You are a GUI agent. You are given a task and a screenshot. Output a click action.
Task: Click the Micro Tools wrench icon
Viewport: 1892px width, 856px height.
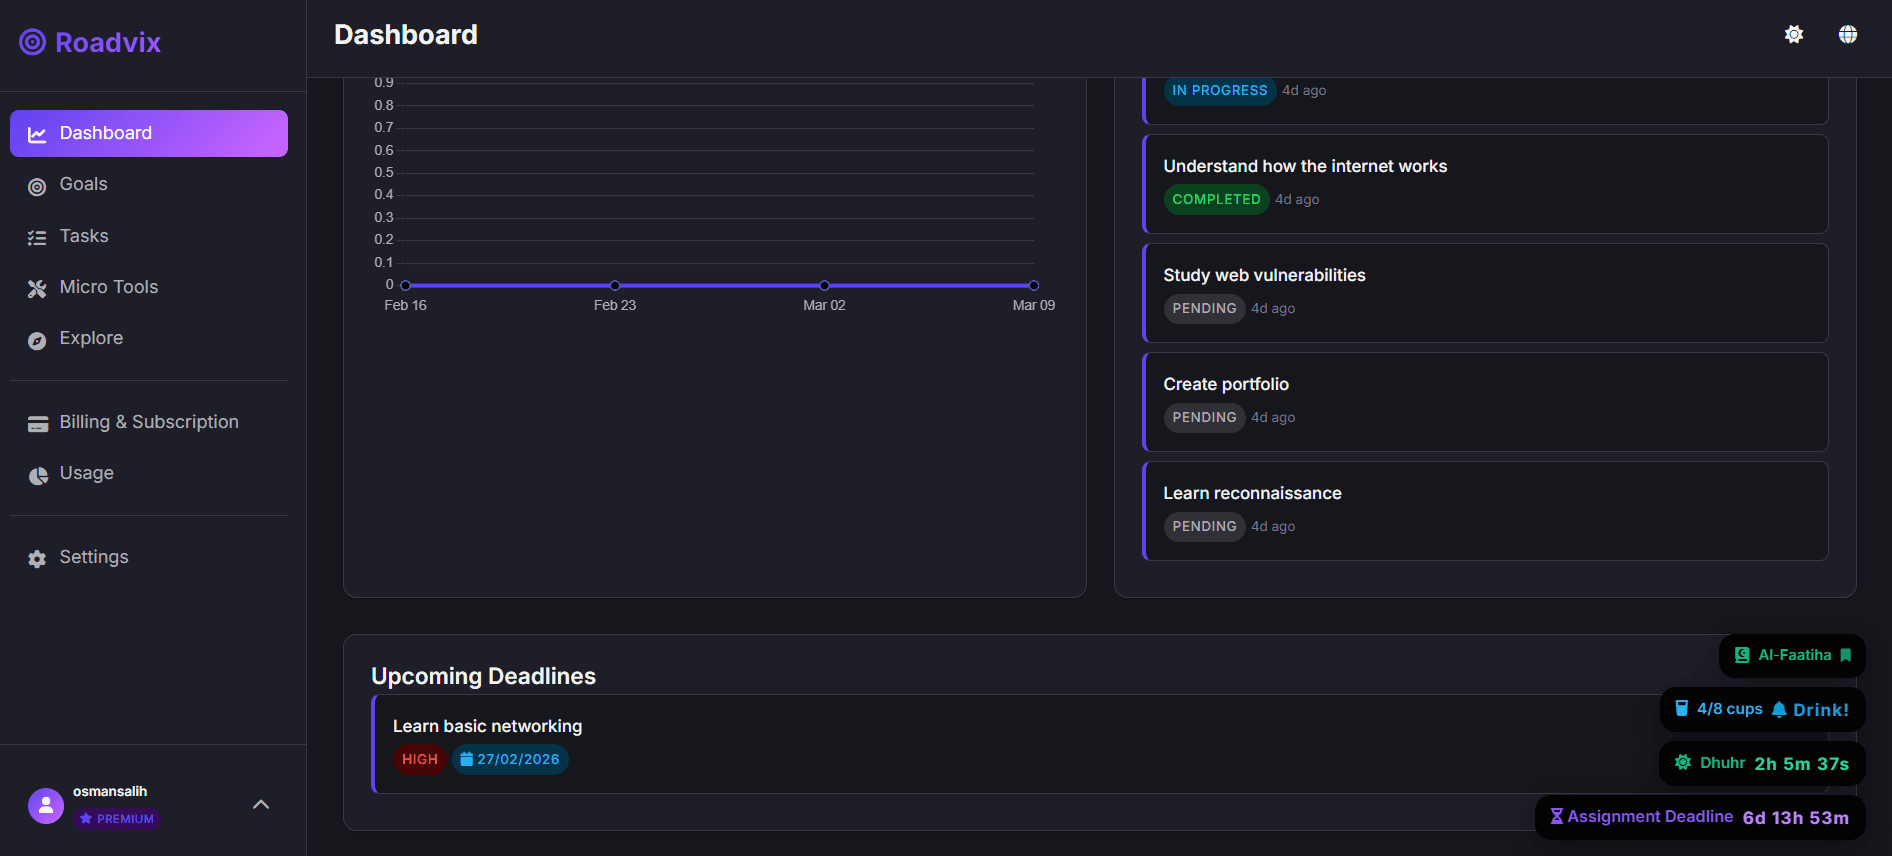click(37, 289)
